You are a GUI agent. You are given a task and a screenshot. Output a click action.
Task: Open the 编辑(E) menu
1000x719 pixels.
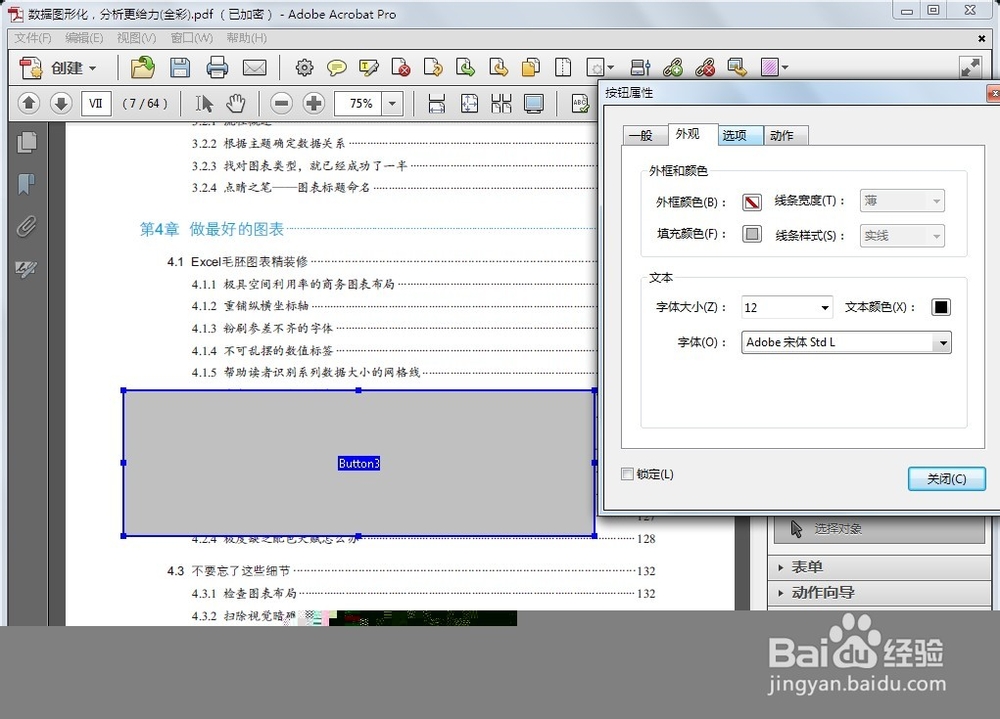84,38
